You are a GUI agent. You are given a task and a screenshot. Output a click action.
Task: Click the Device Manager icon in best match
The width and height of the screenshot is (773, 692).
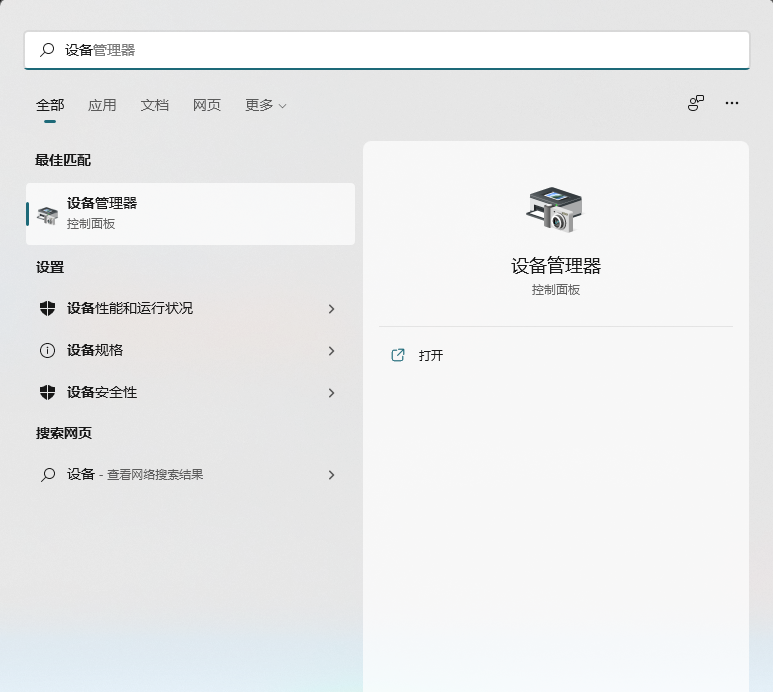(x=47, y=214)
